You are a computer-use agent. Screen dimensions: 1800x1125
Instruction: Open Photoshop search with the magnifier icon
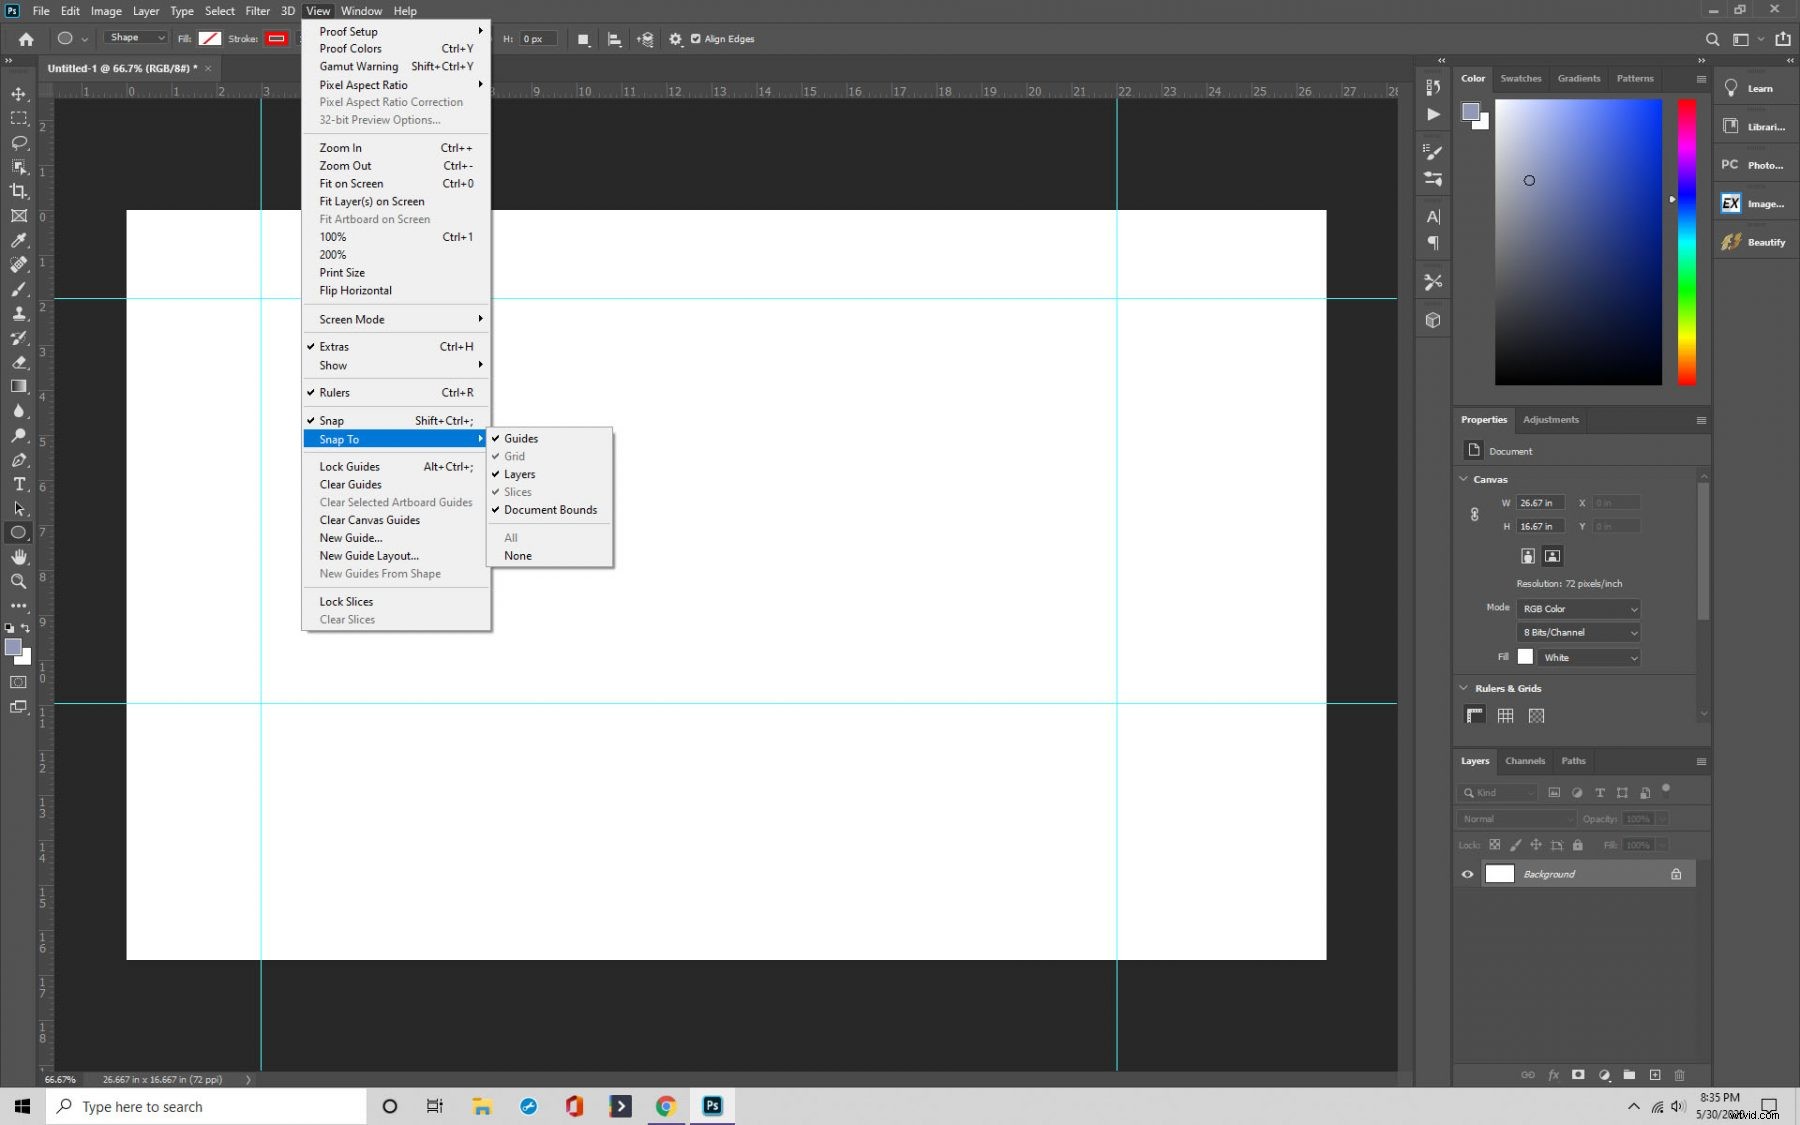(x=1714, y=40)
